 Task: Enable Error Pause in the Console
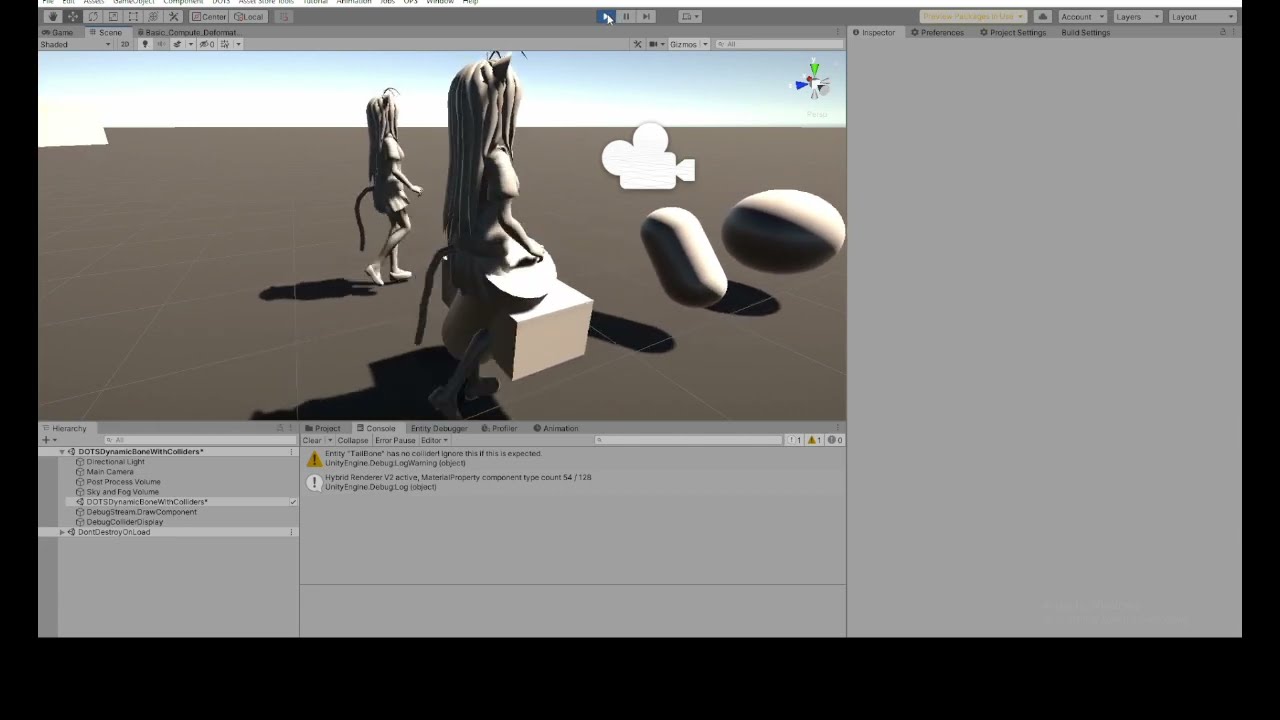coord(395,440)
